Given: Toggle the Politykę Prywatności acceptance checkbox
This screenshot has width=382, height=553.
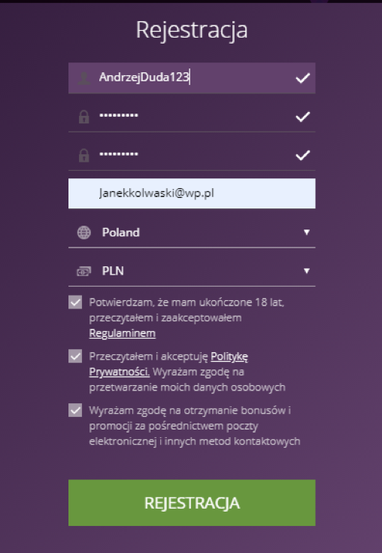Looking at the screenshot, I should coord(75,356).
